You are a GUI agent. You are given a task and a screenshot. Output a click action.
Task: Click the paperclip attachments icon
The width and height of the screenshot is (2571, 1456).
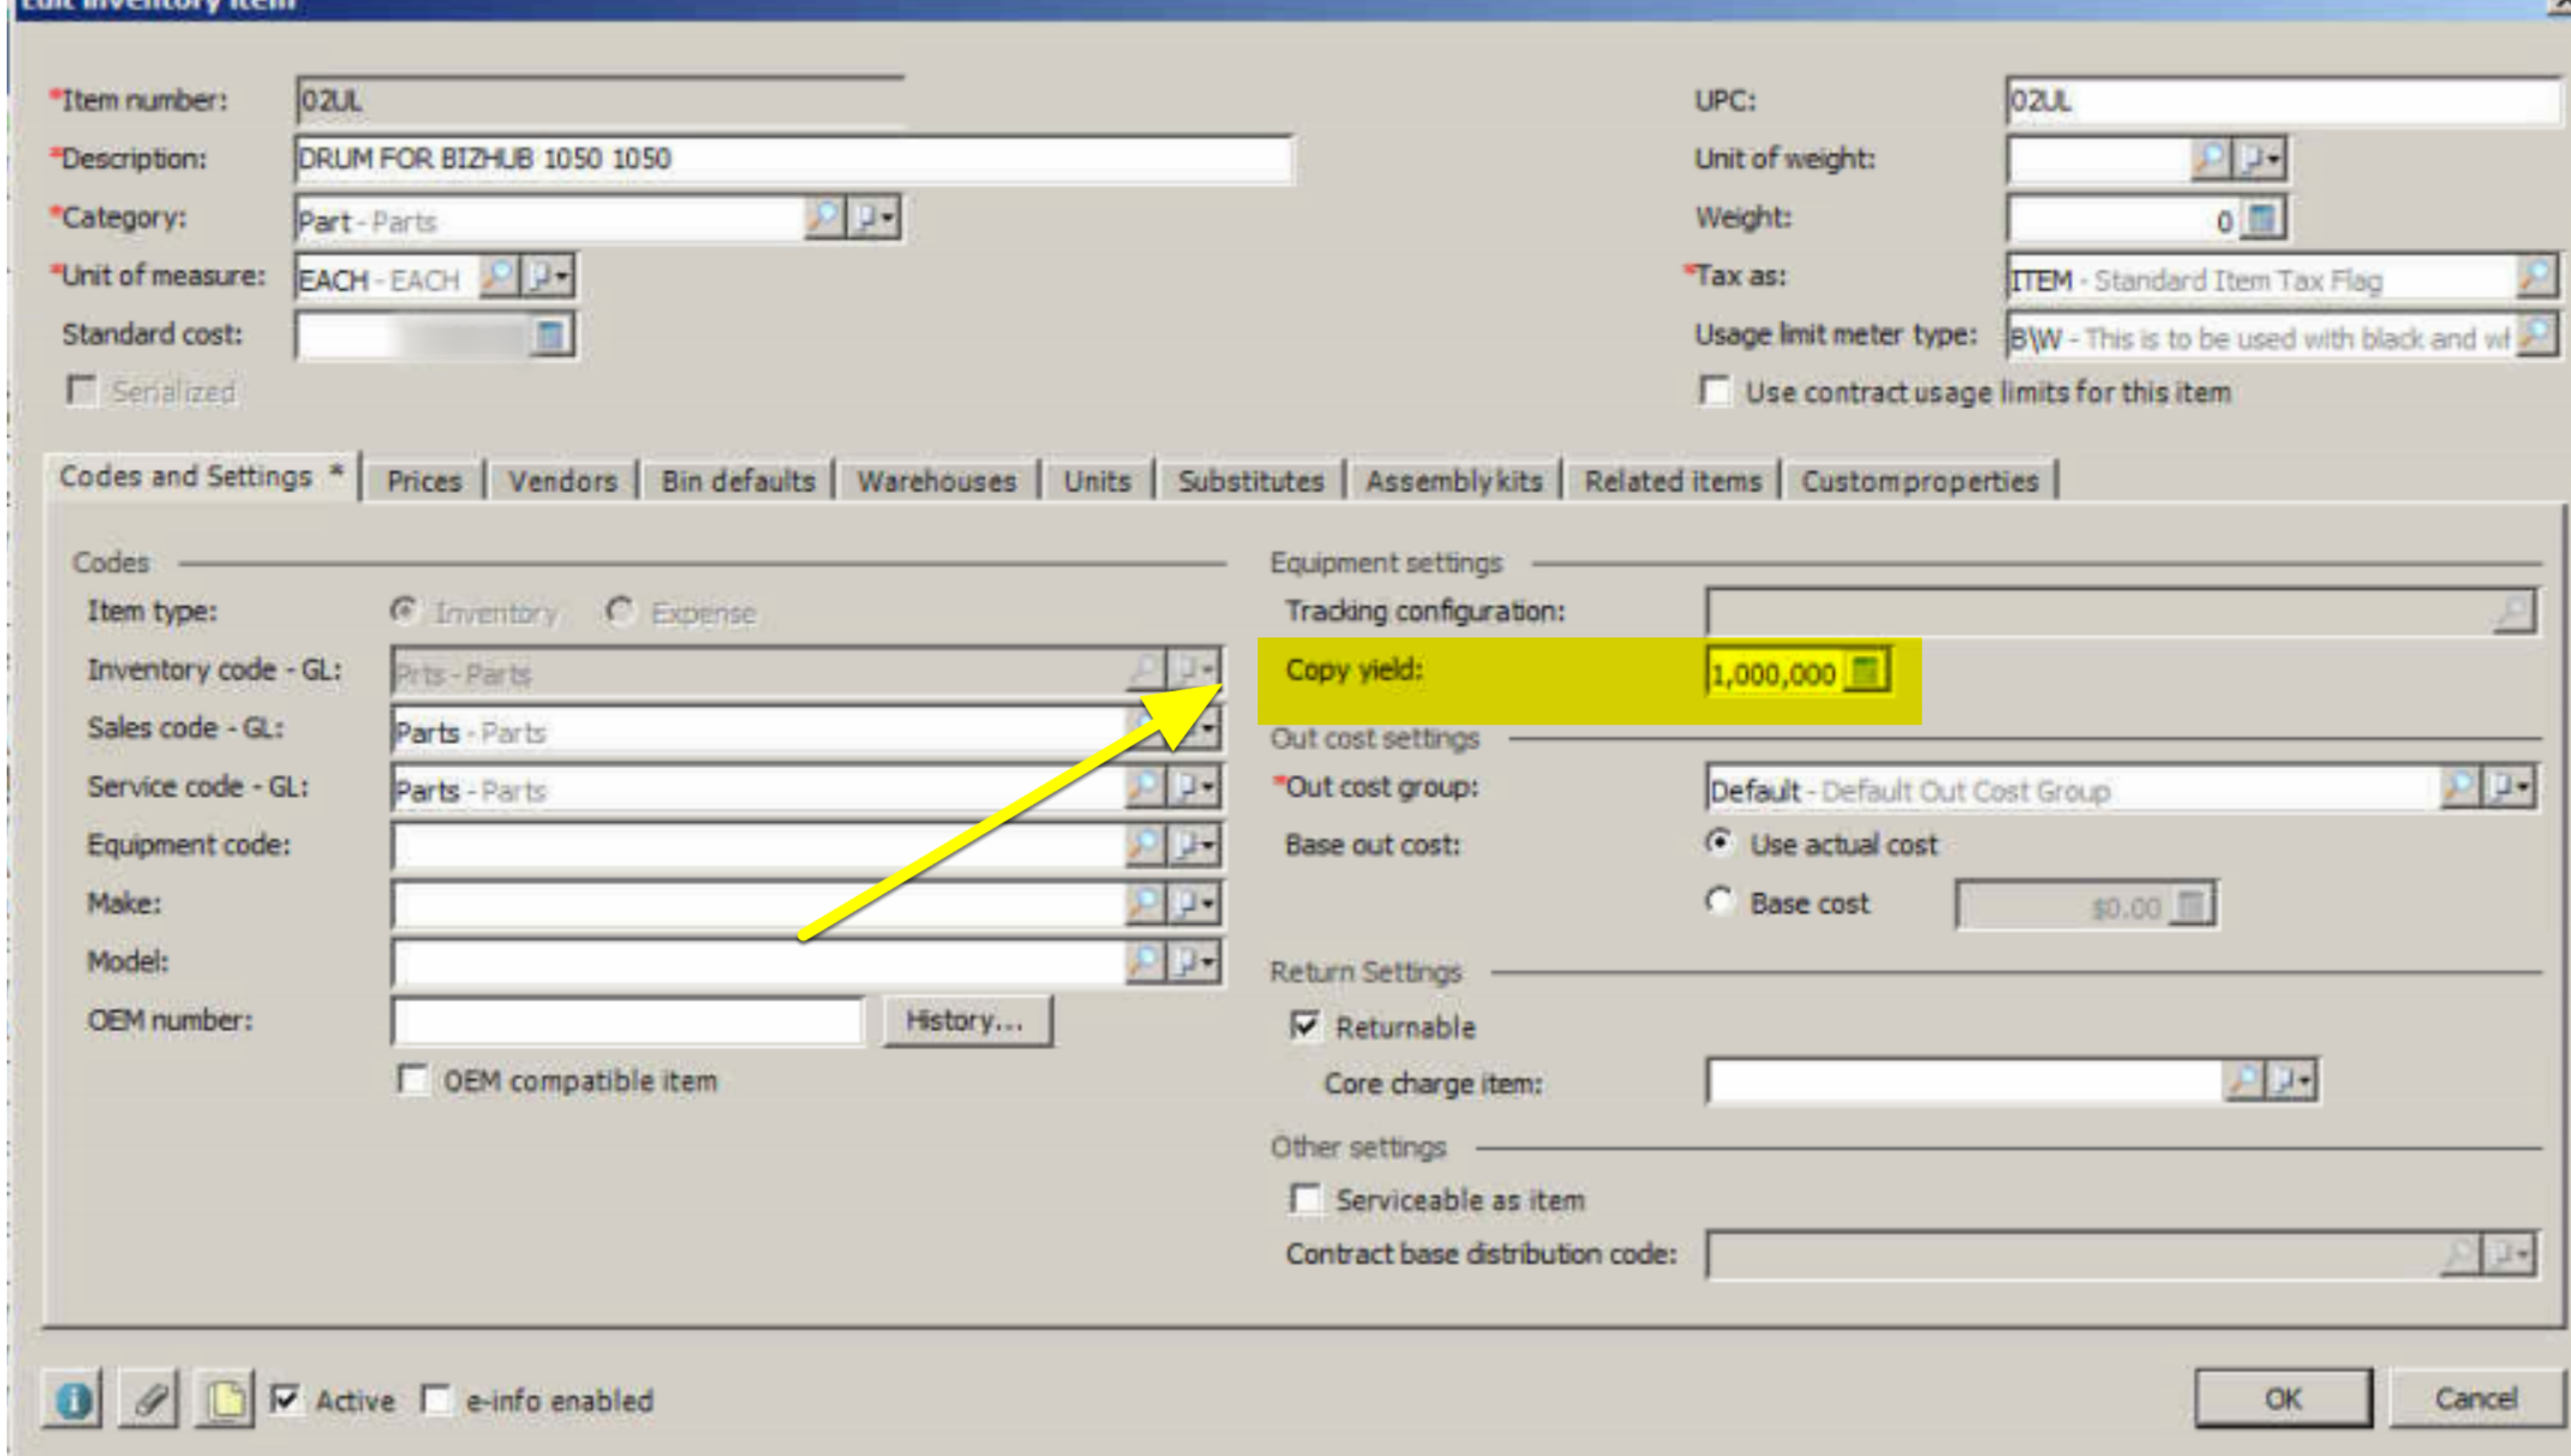(149, 1399)
